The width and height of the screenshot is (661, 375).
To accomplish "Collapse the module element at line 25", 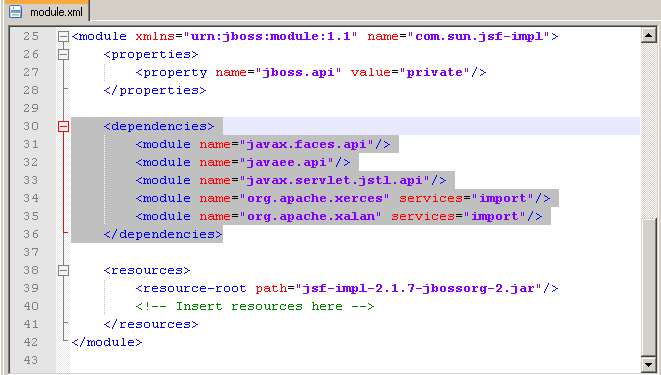I will tap(63, 37).
